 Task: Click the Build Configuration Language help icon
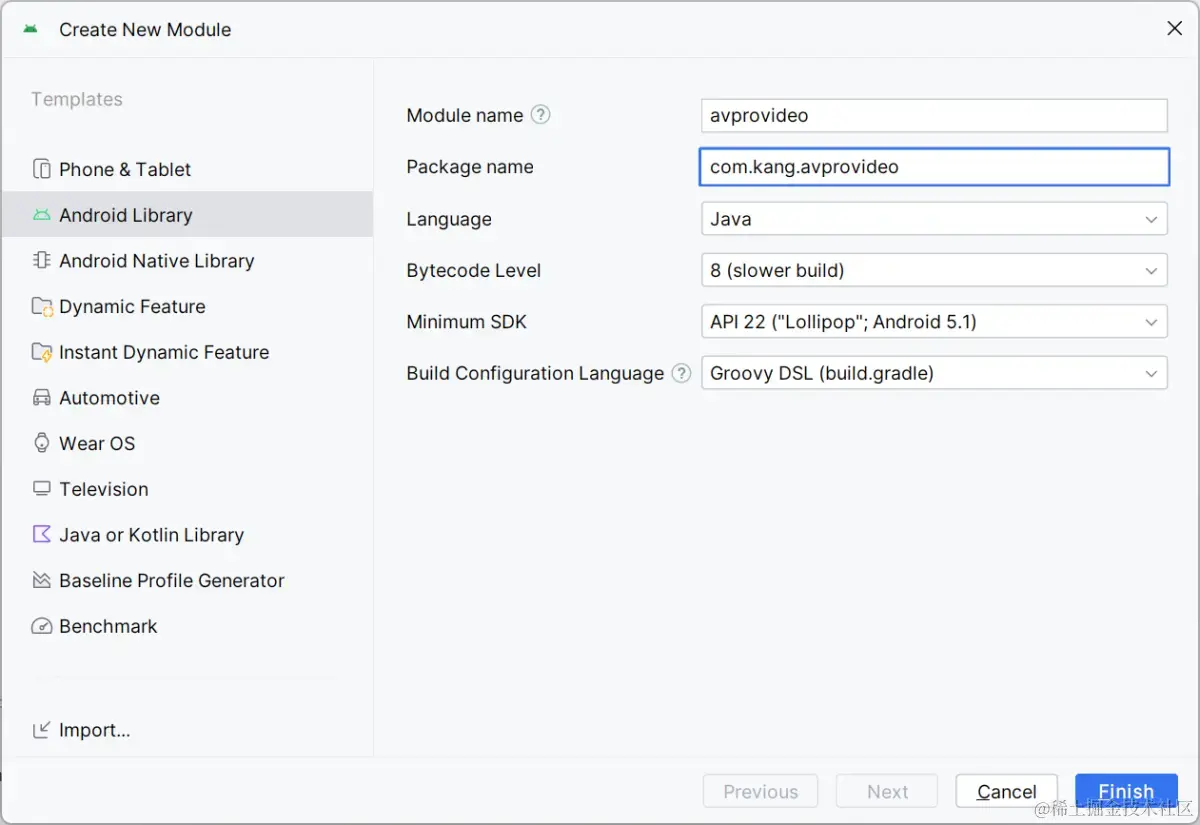[681, 373]
